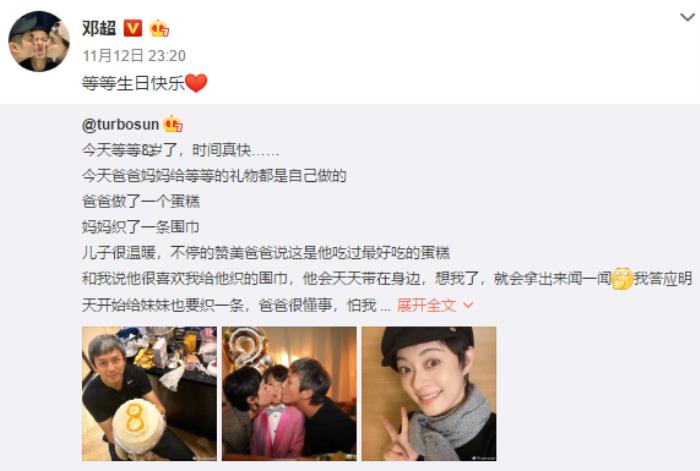Viewport: 700px width, 471px height.
Task: Click the post text 等等生日快乐
Action: tap(133, 83)
